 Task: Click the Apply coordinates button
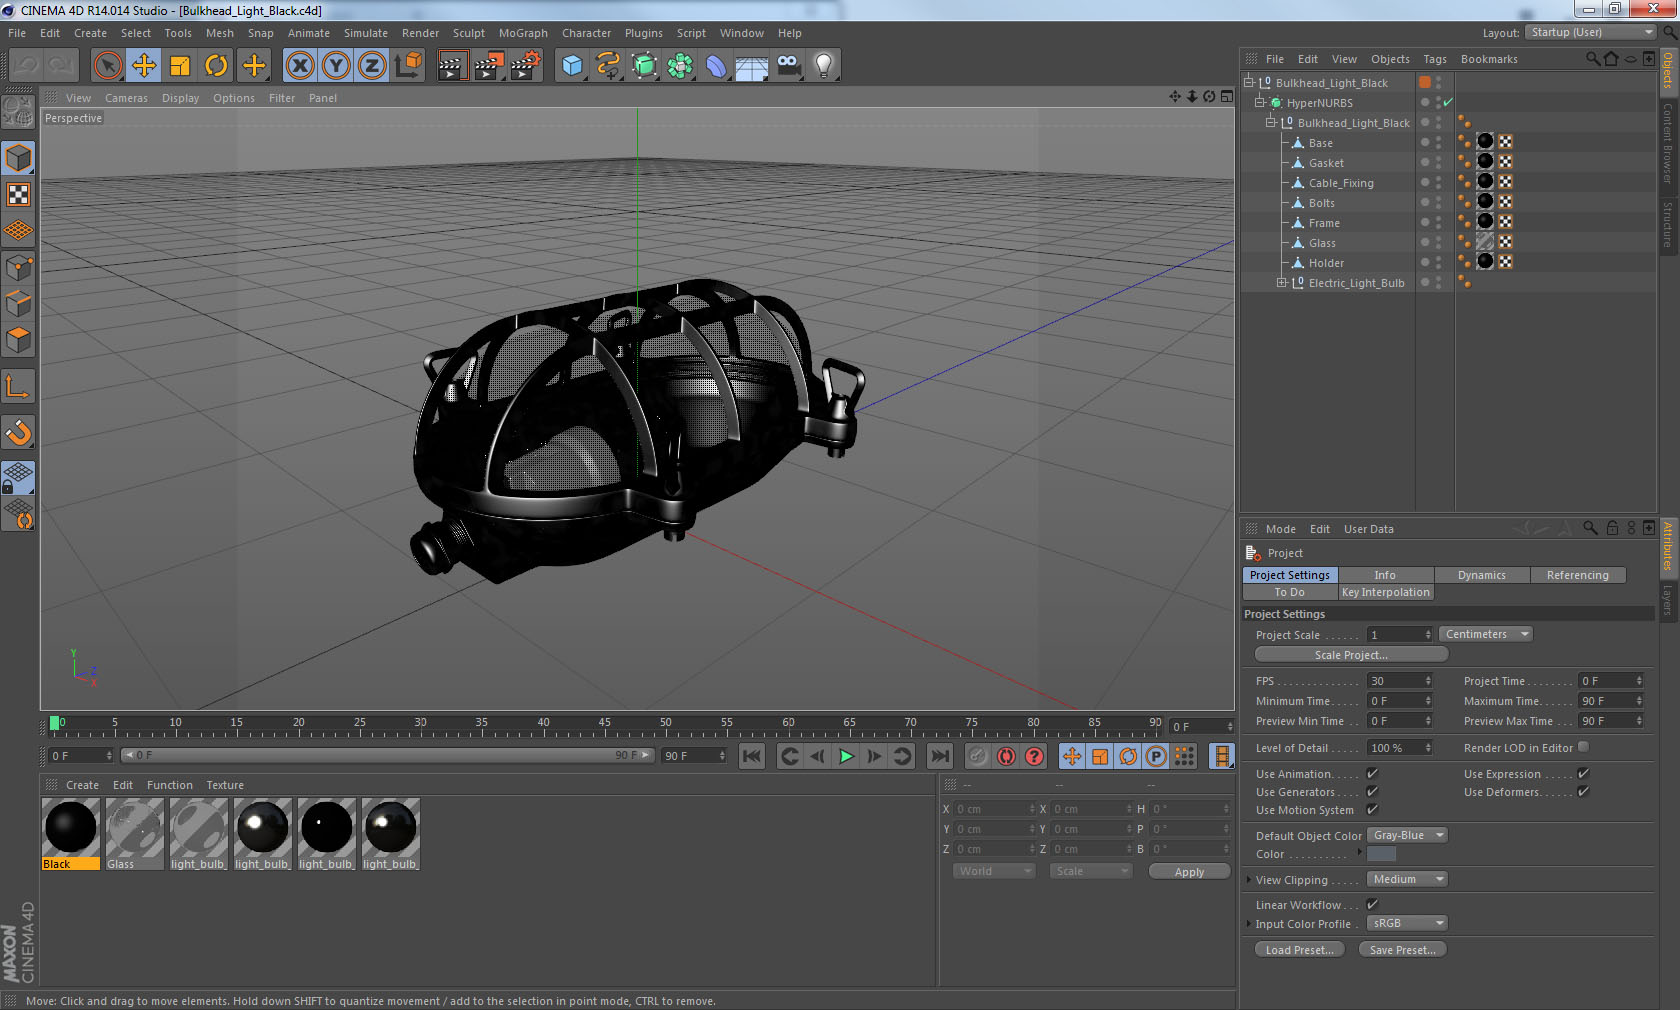coord(1189,872)
